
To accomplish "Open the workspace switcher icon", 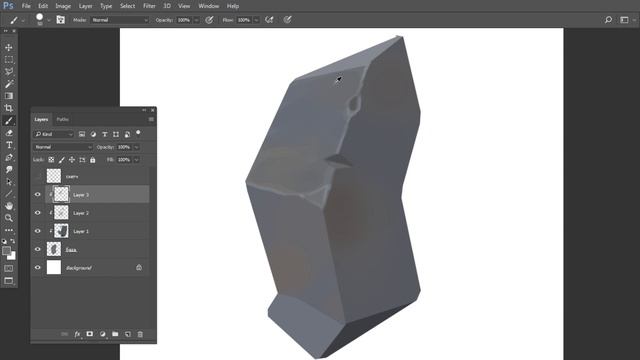I will click(x=624, y=20).
